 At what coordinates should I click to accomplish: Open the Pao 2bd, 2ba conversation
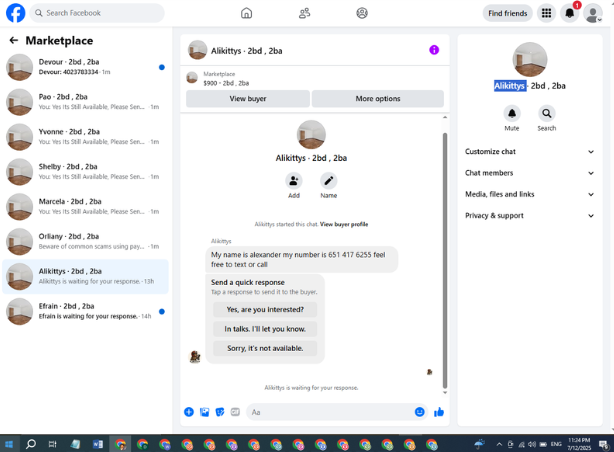[x=85, y=102]
